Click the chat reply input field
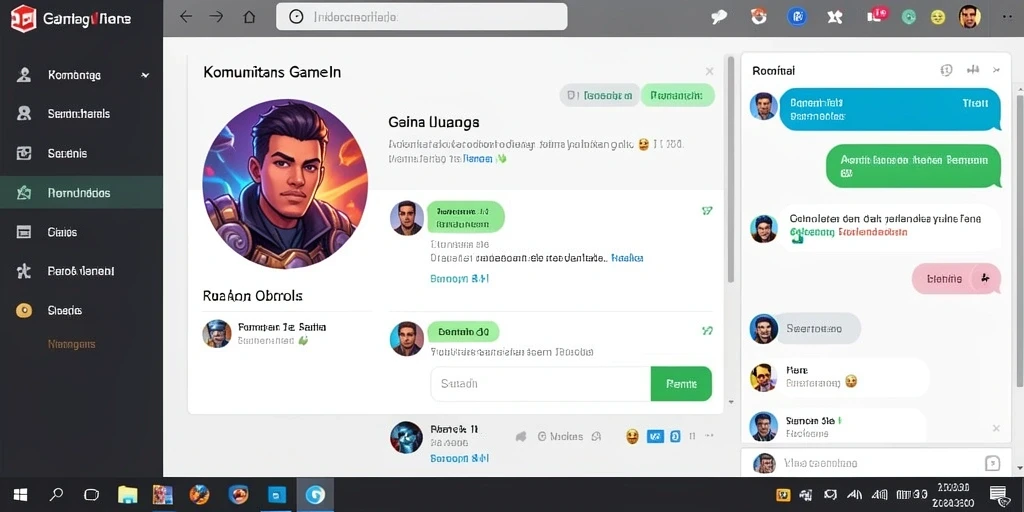This screenshot has height=512, width=1024. [875, 463]
